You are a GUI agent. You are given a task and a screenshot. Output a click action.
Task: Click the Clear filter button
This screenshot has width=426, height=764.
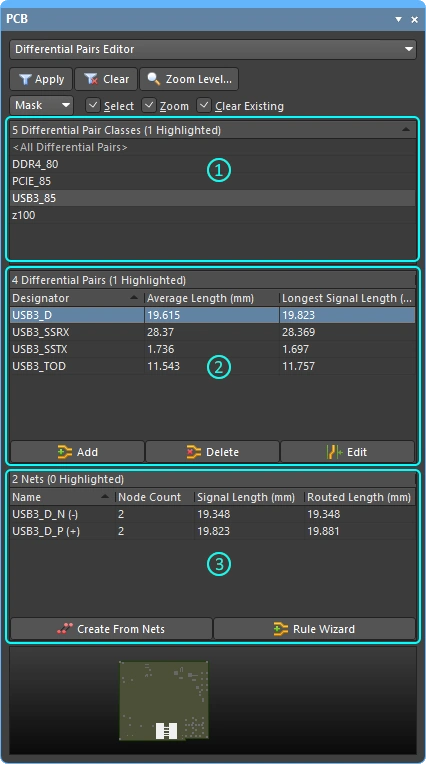tap(106, 79)
